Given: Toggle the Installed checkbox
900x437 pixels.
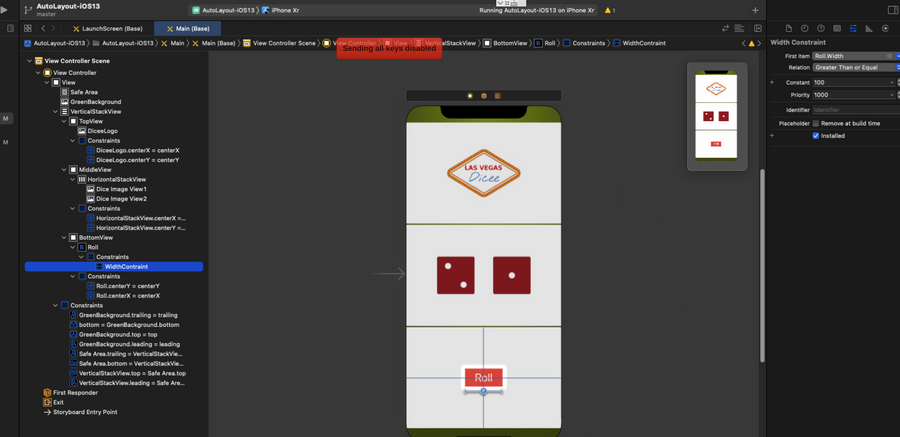Looking at the screenshot, I should pos(816,136).
